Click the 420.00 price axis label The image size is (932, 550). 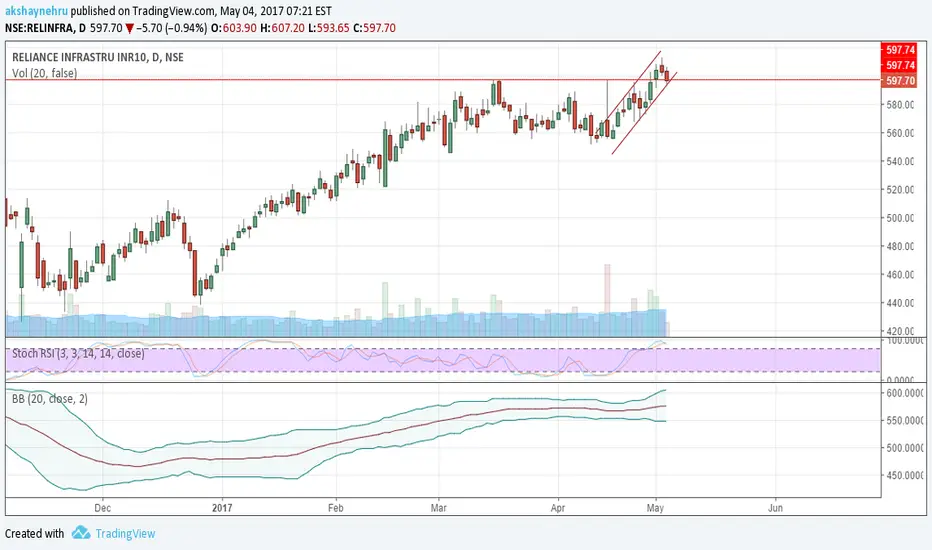pos(900,331)
